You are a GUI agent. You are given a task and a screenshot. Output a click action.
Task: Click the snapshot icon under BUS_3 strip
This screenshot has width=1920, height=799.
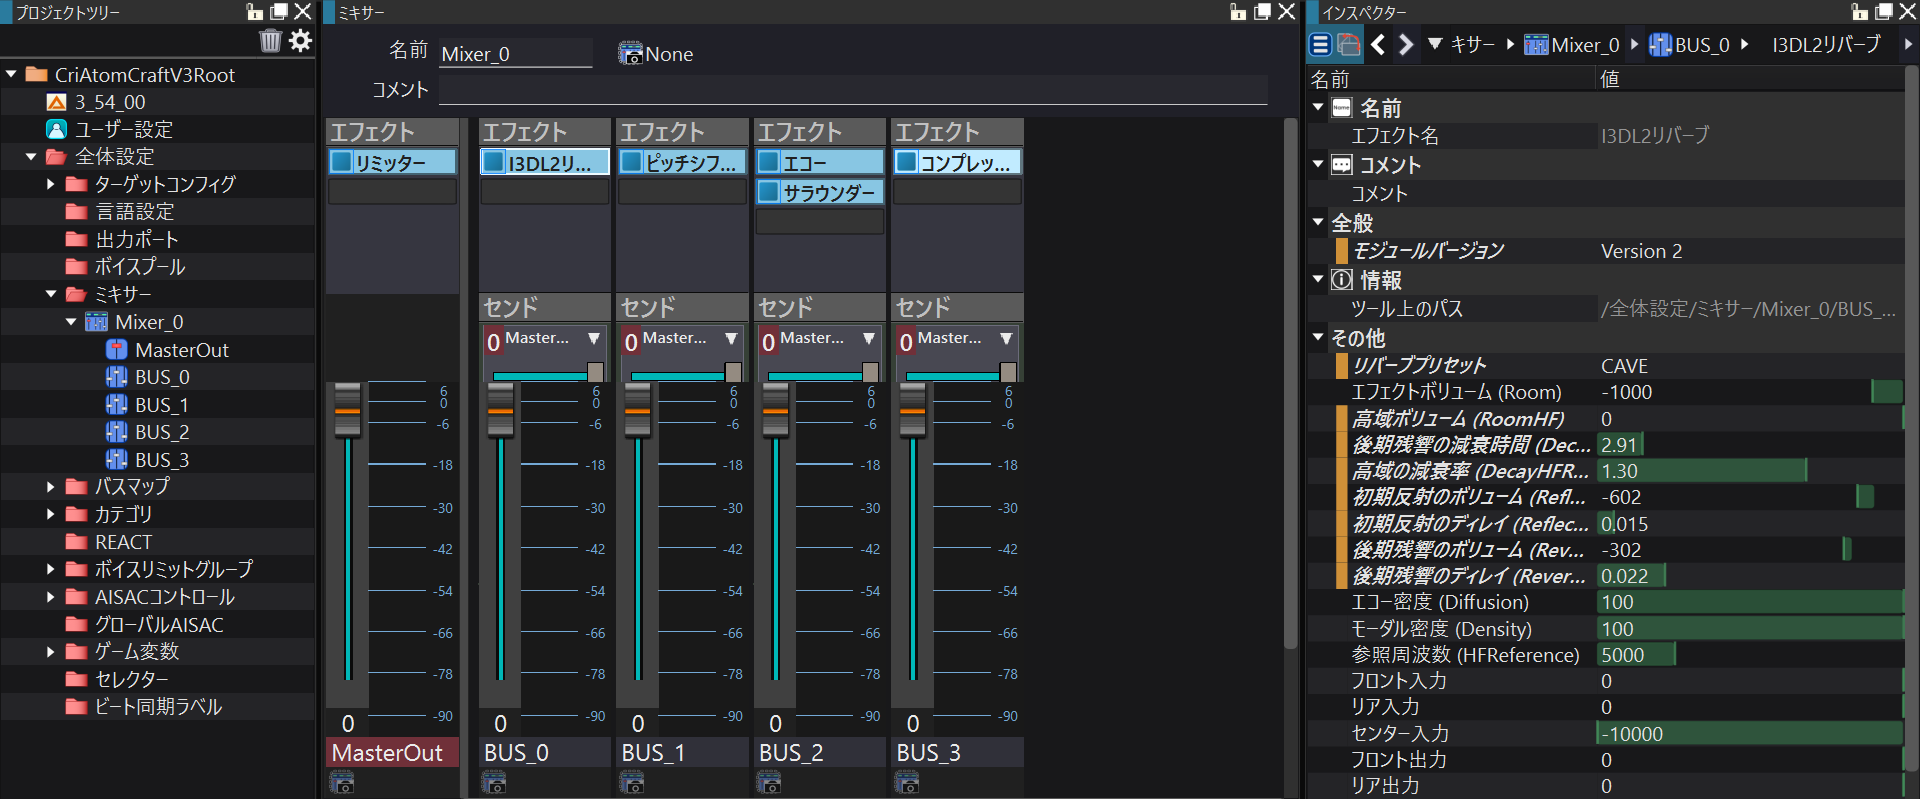coord(906,783)
